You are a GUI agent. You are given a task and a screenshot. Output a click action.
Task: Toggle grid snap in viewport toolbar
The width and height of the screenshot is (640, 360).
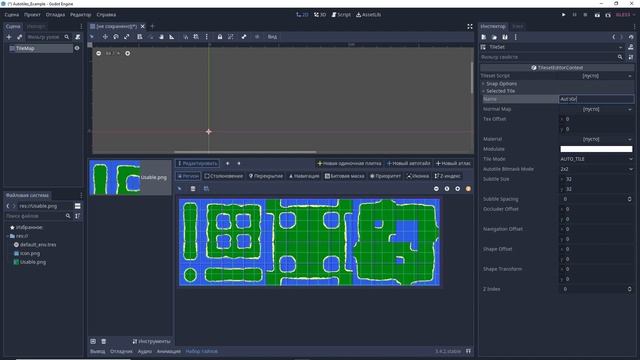click(x=196, y=37)
